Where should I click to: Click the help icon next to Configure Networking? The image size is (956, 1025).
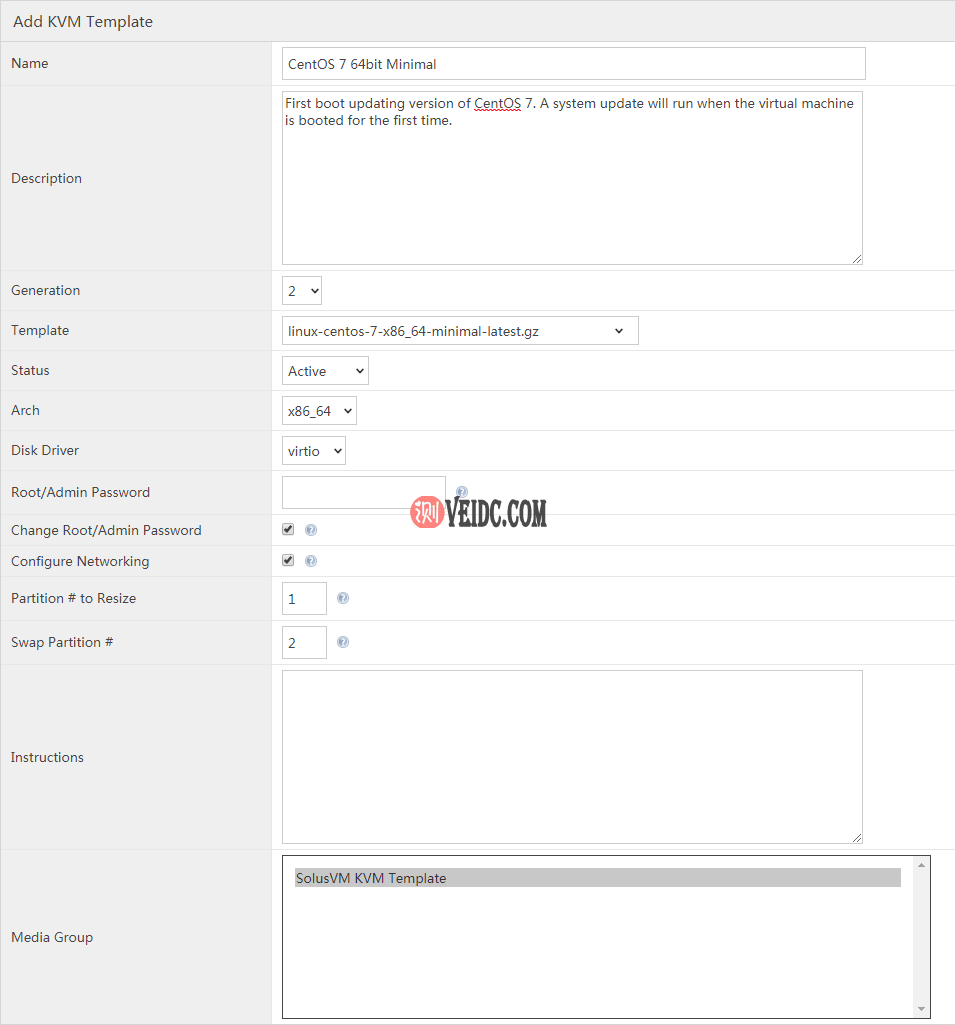pyautogui.click(x=311, y=560)
